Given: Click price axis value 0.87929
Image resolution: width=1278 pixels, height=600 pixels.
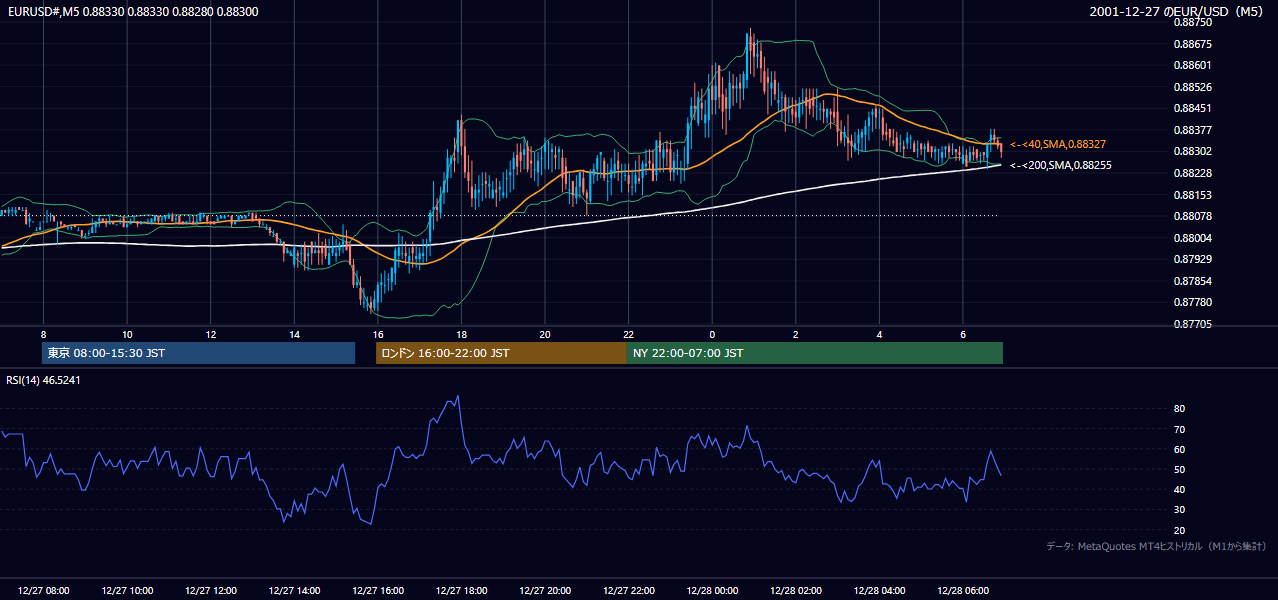Looking at the screenshot, I should tap(1193, 259).
